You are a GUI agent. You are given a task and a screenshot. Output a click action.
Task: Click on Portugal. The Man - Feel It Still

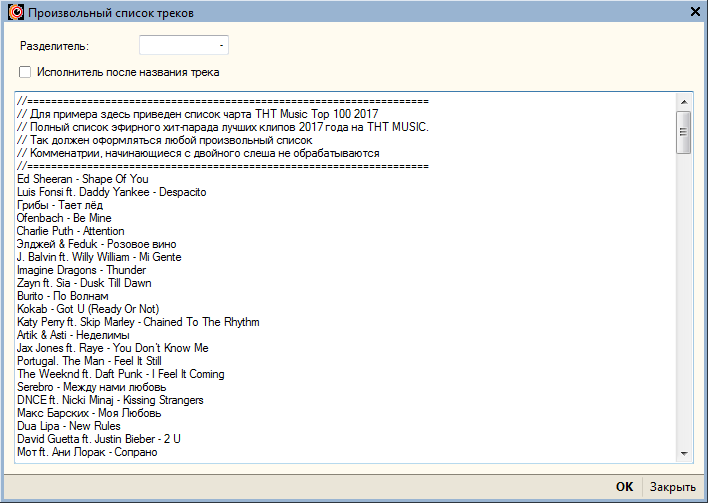(89, 361)
